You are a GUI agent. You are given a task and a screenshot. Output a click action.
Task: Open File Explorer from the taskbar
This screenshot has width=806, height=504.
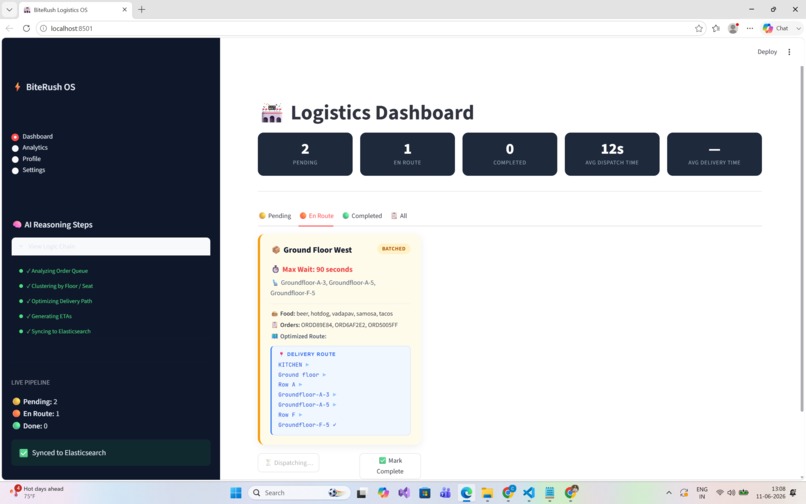tap(487, 493)
